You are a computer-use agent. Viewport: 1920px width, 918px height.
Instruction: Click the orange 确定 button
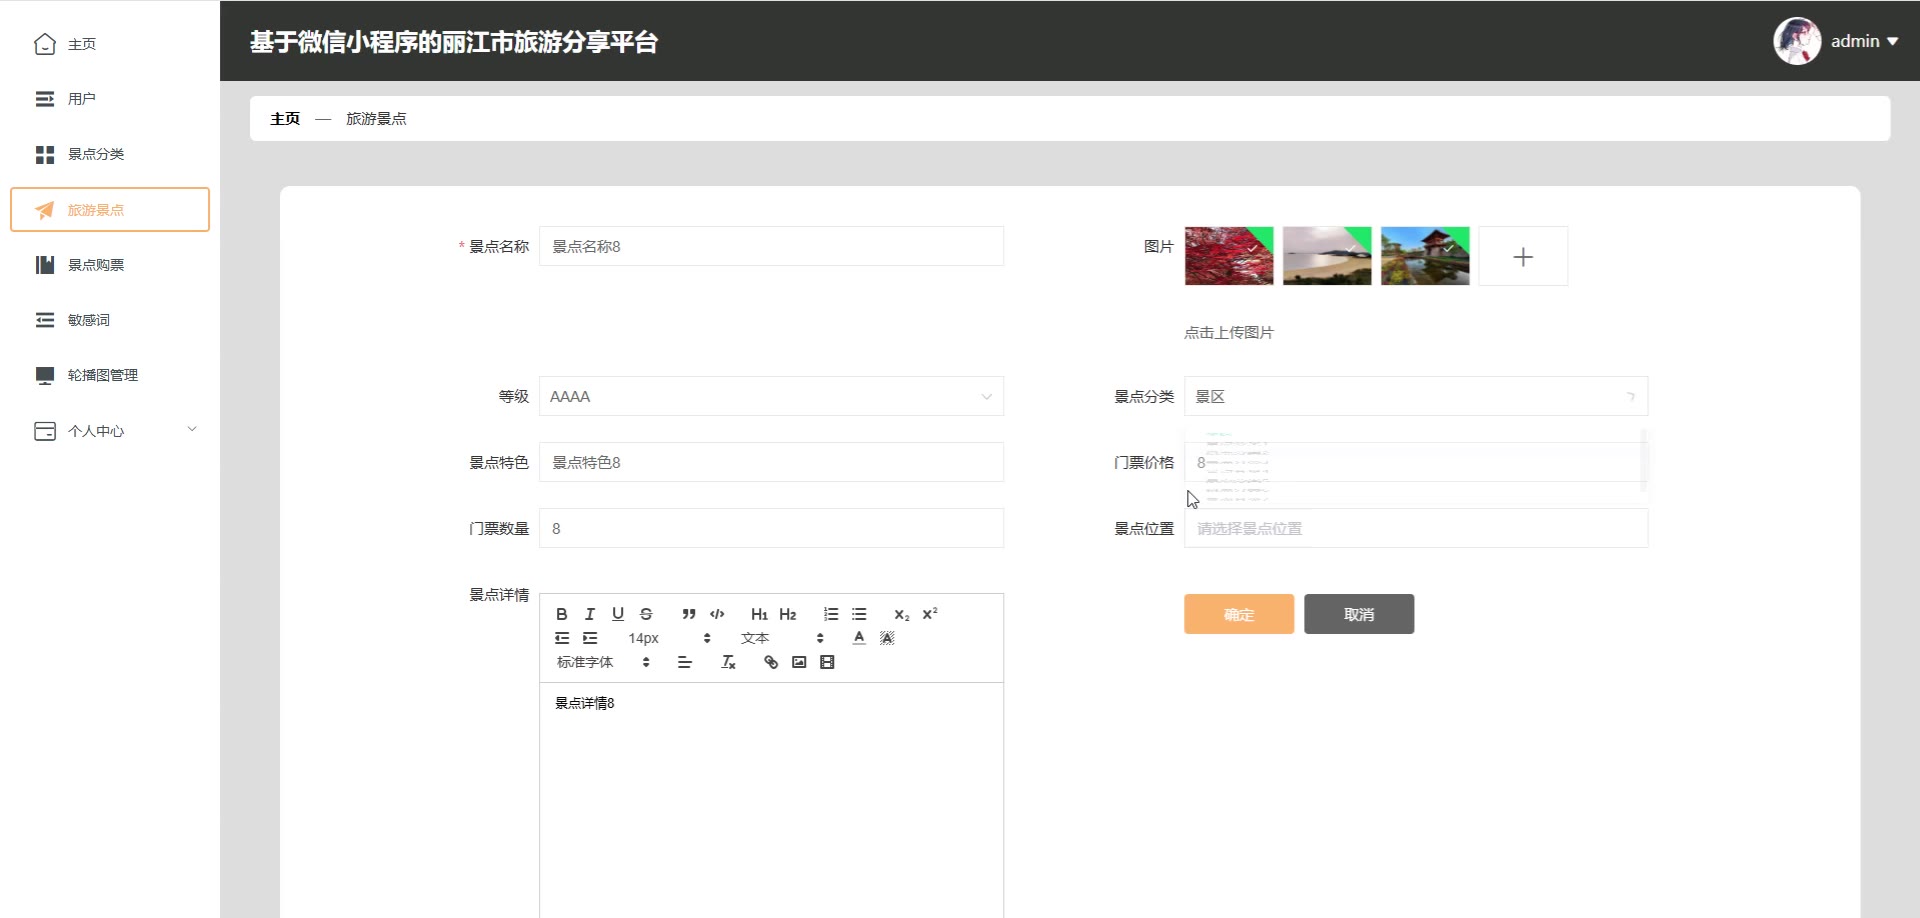tap(1239, 614)
